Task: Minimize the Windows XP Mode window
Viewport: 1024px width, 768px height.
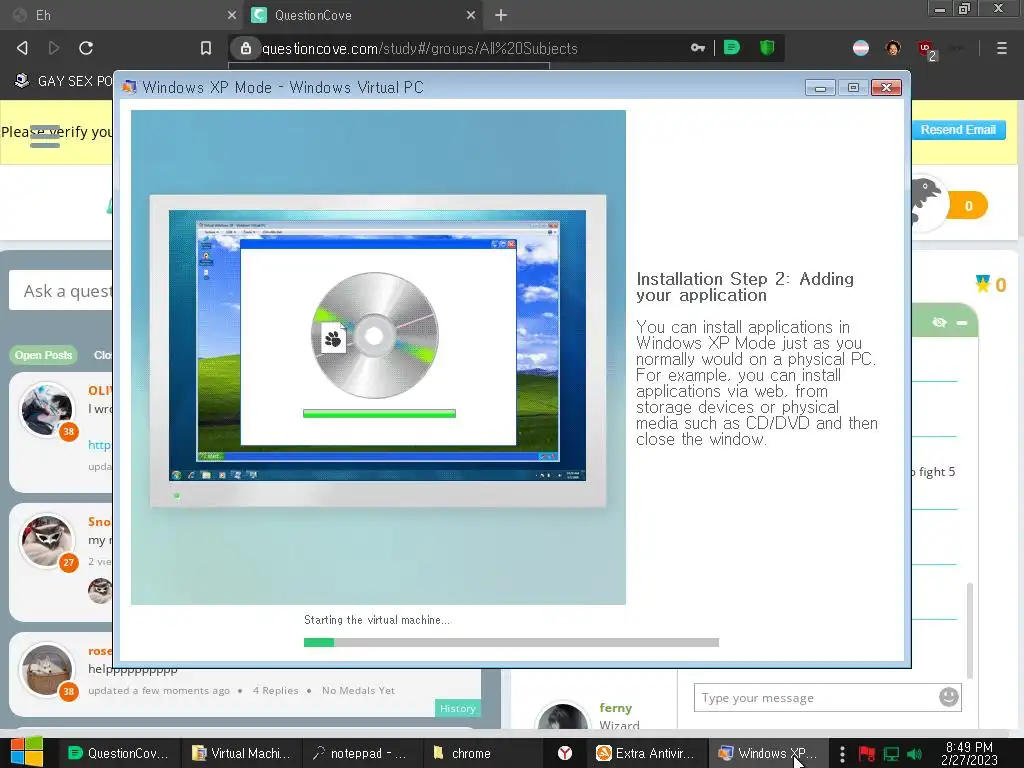Action: click(x=820, y=88)
